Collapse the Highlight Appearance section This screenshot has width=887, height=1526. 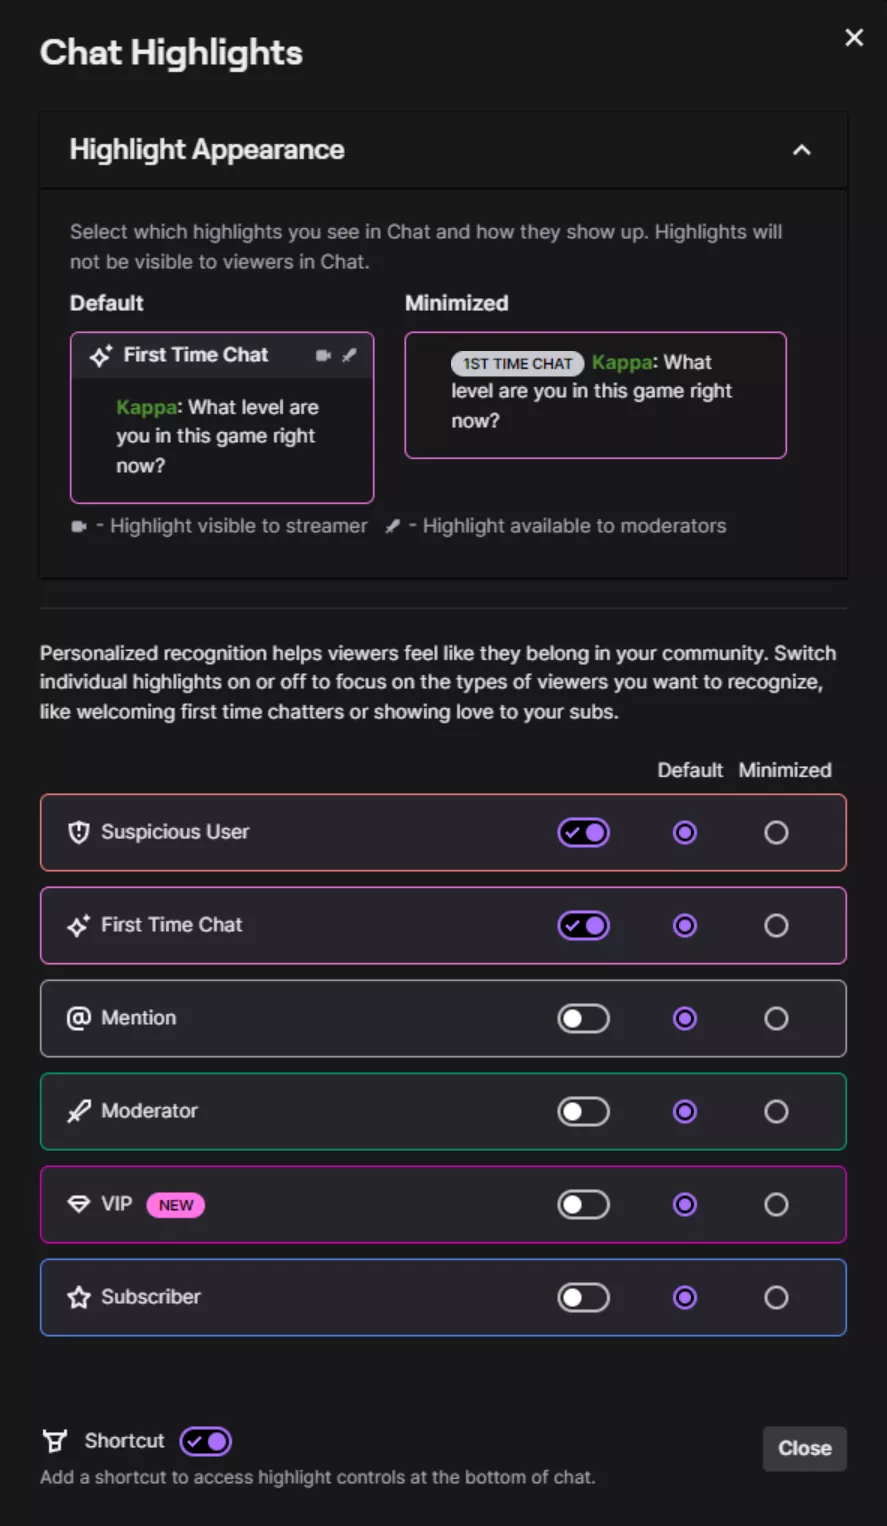[x=801, y=150]
